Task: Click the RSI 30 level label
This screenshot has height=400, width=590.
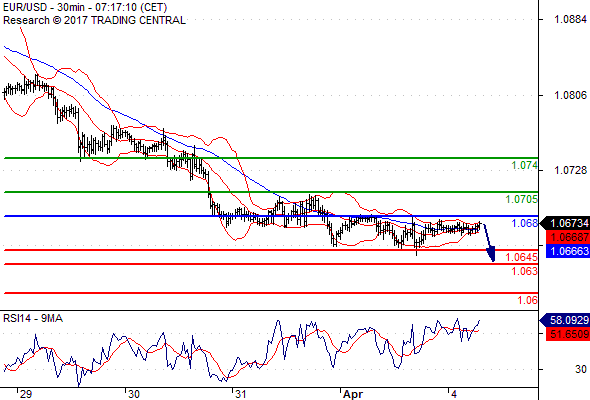Action: click(x=581, y=369)
